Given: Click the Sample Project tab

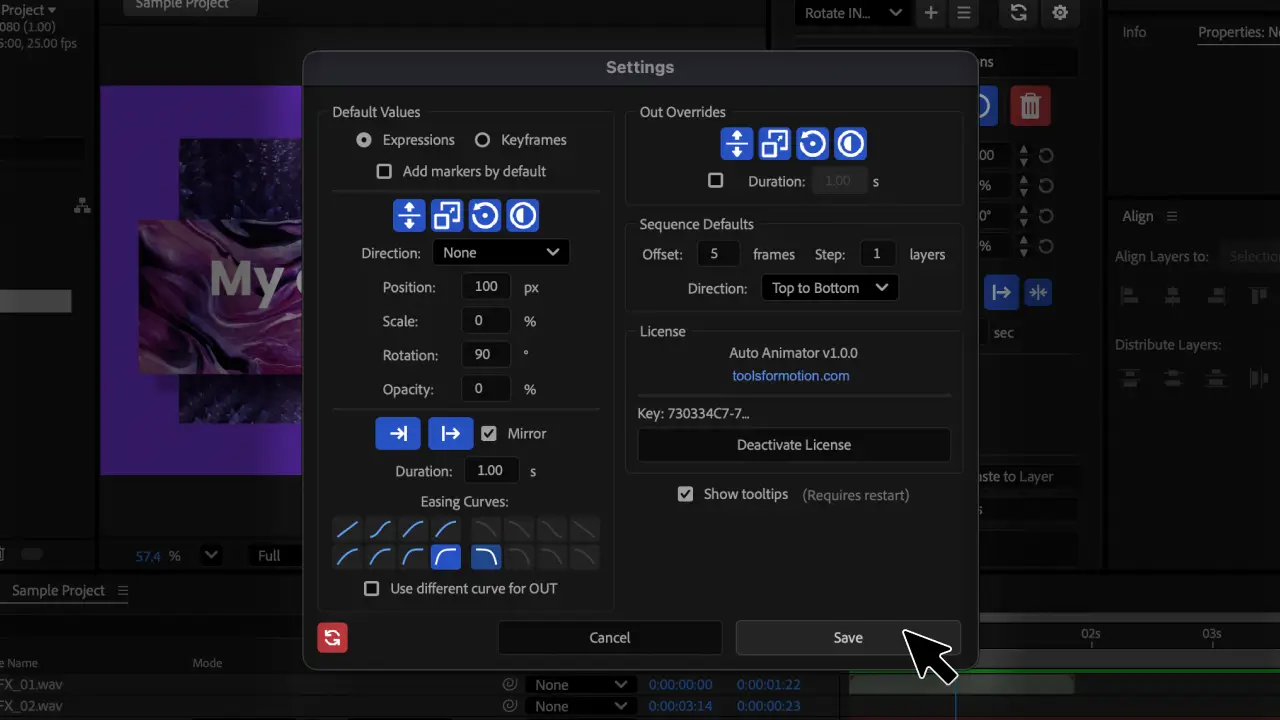Looking at the screenshot, I should pyautogui.click(x=56, y=590).
